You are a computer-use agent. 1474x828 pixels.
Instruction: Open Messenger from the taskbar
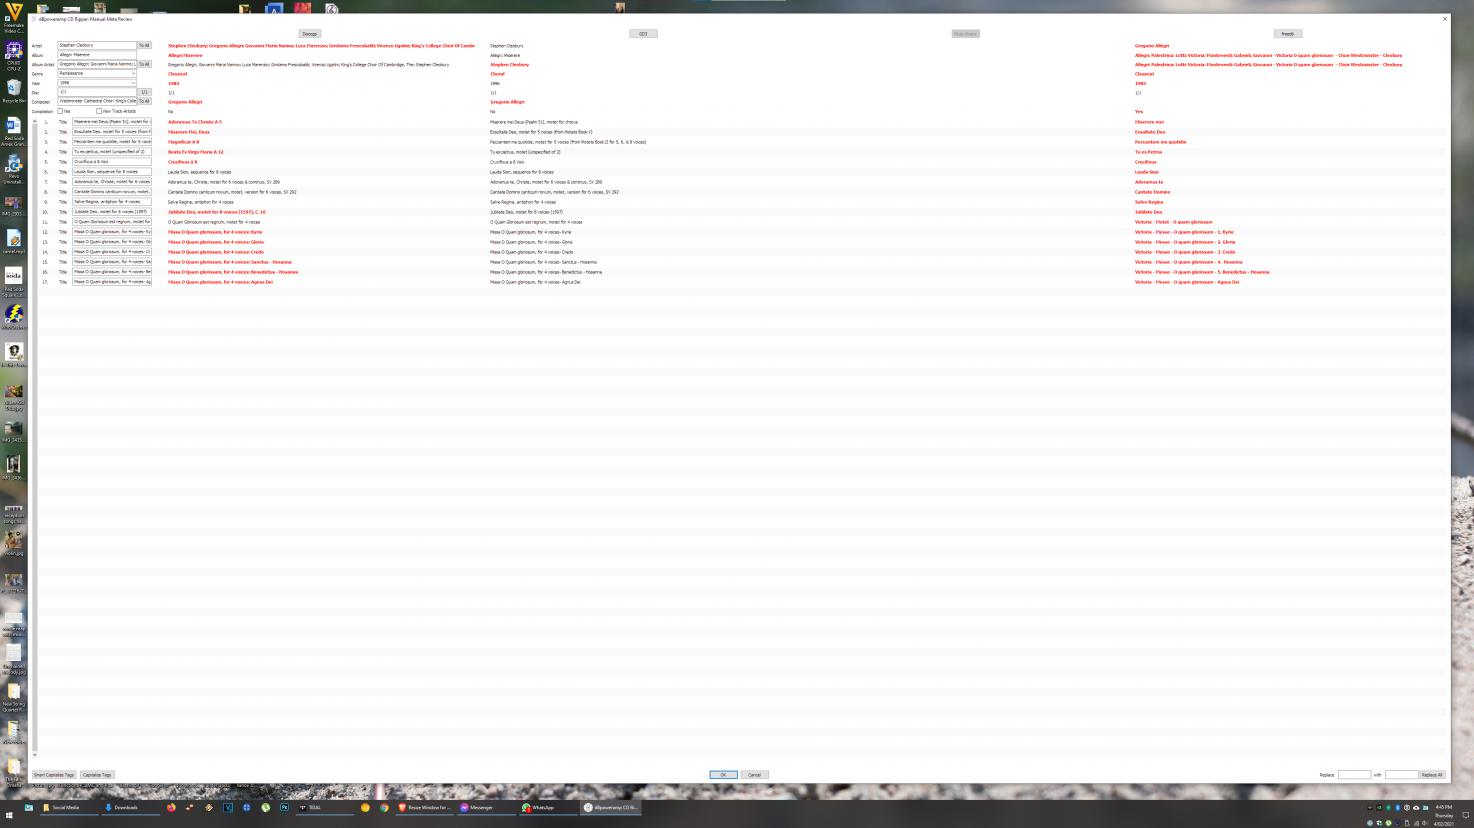[477, 807]
